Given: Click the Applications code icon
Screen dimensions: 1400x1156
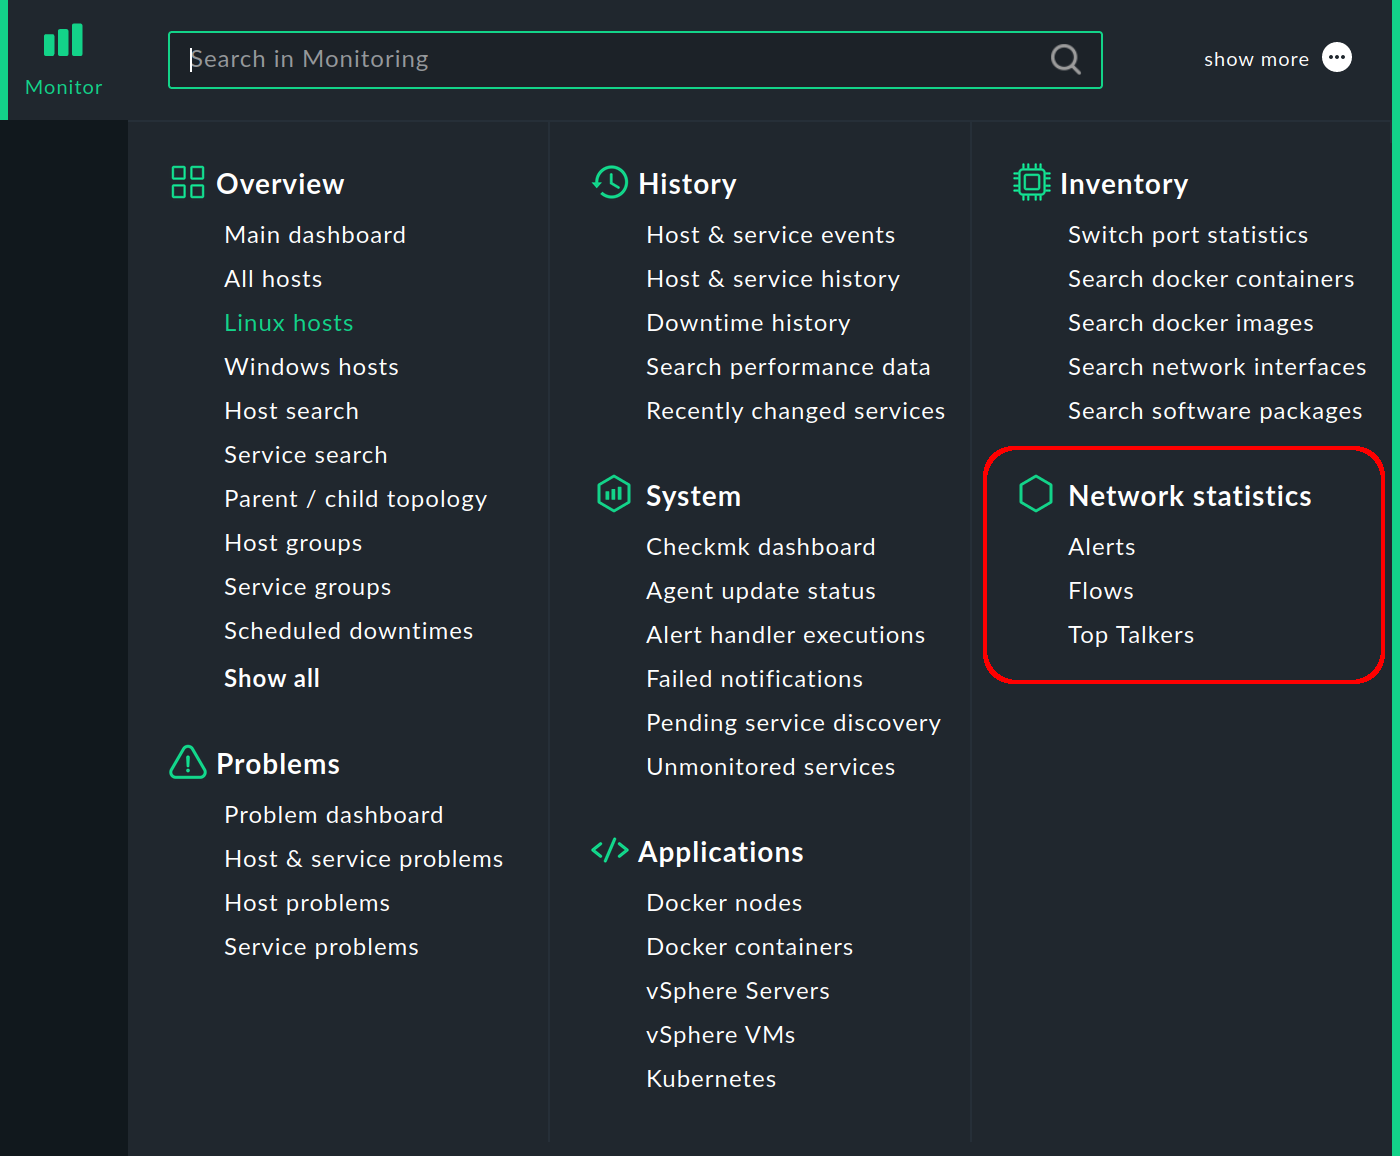Looking at the screenshot, I should pos(609,850).
